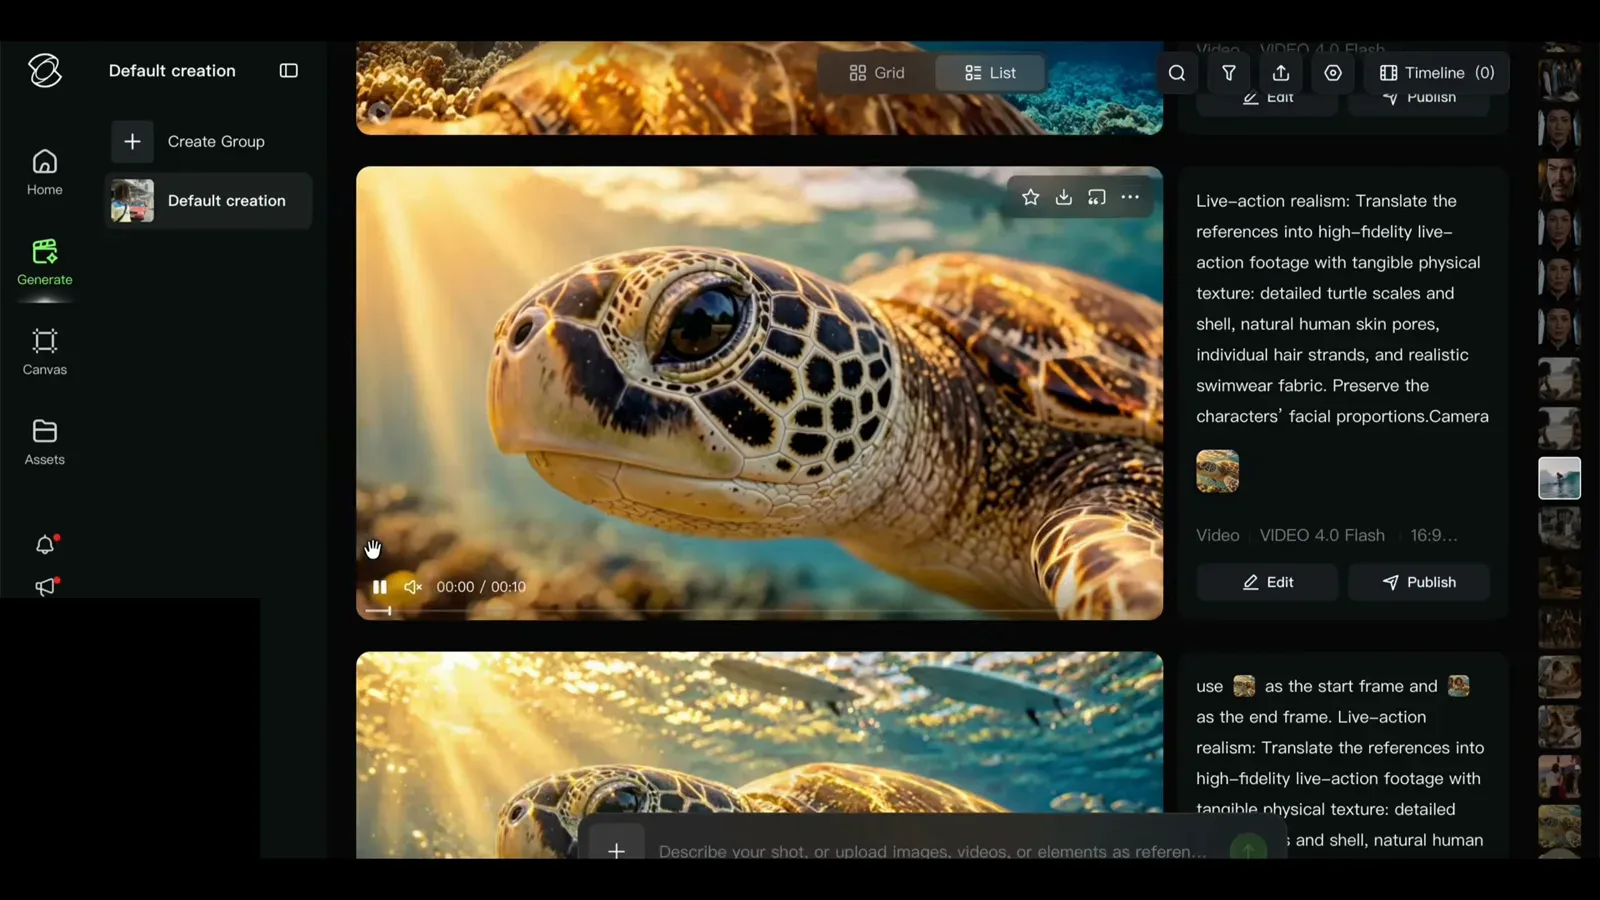This screenshot has width=1600, height=900.
Task: Click the 'use … as the start frame' prompt text
Action: [x=1340, y=763]
